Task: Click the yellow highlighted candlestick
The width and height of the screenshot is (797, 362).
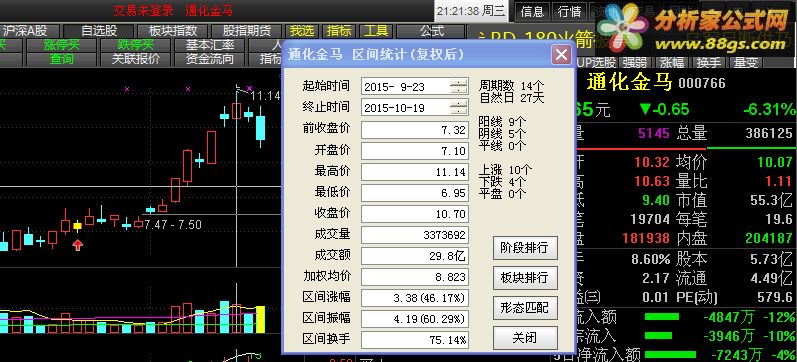Action: 77,226
